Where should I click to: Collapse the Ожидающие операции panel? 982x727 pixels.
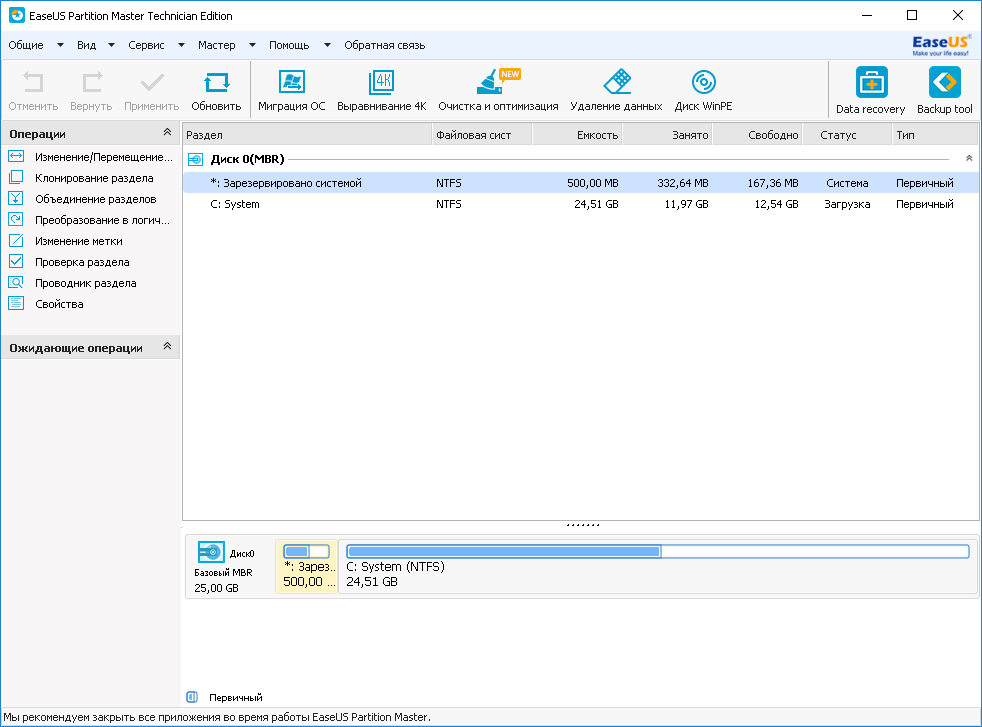pos(167,346)
